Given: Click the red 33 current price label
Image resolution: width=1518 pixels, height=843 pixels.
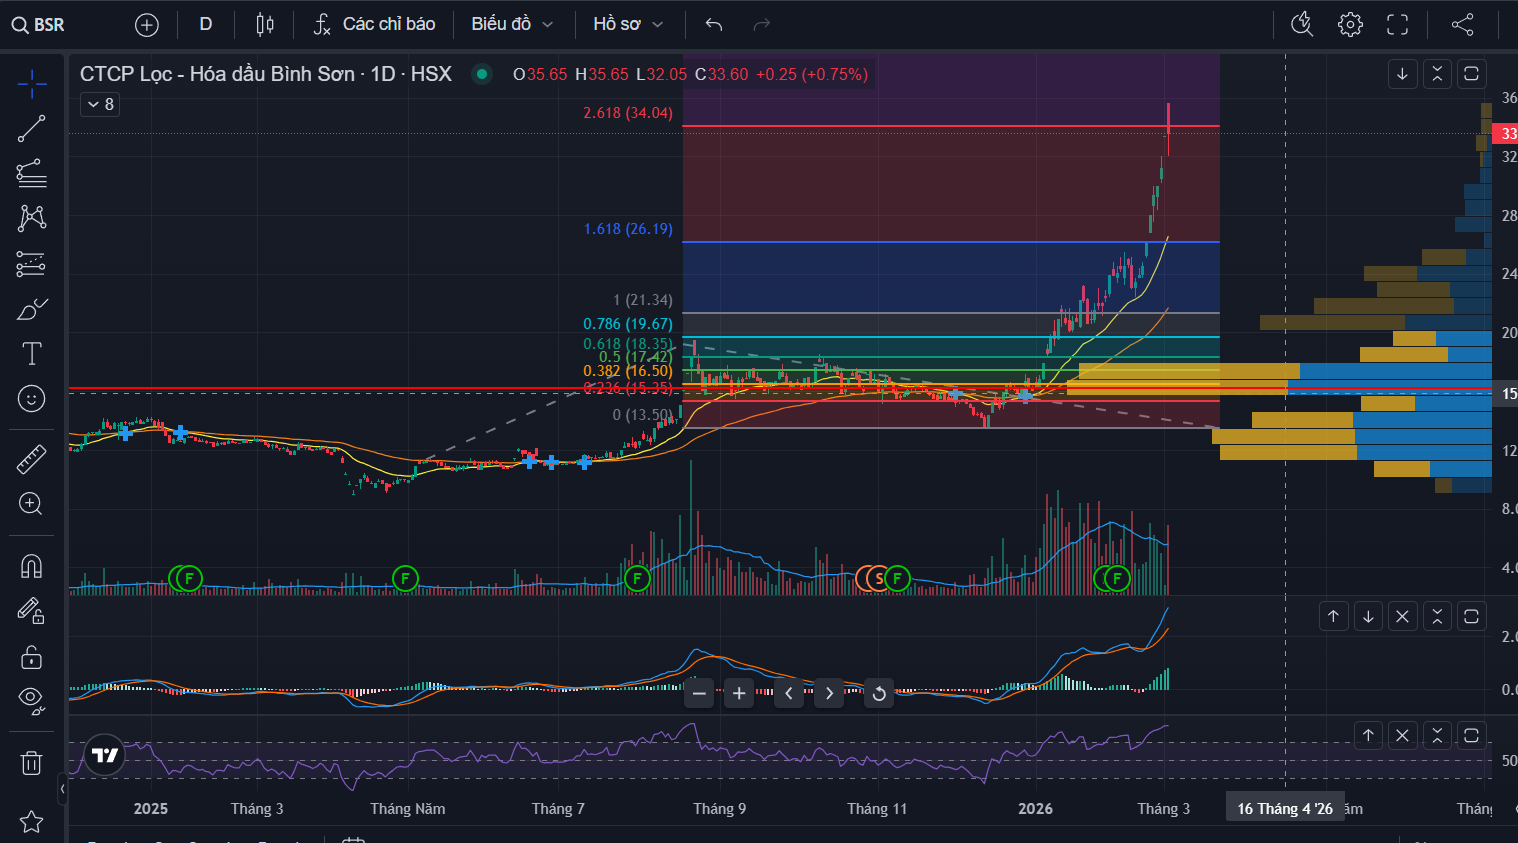Looking at the screenshot, I should click(x=1505, y=133).
